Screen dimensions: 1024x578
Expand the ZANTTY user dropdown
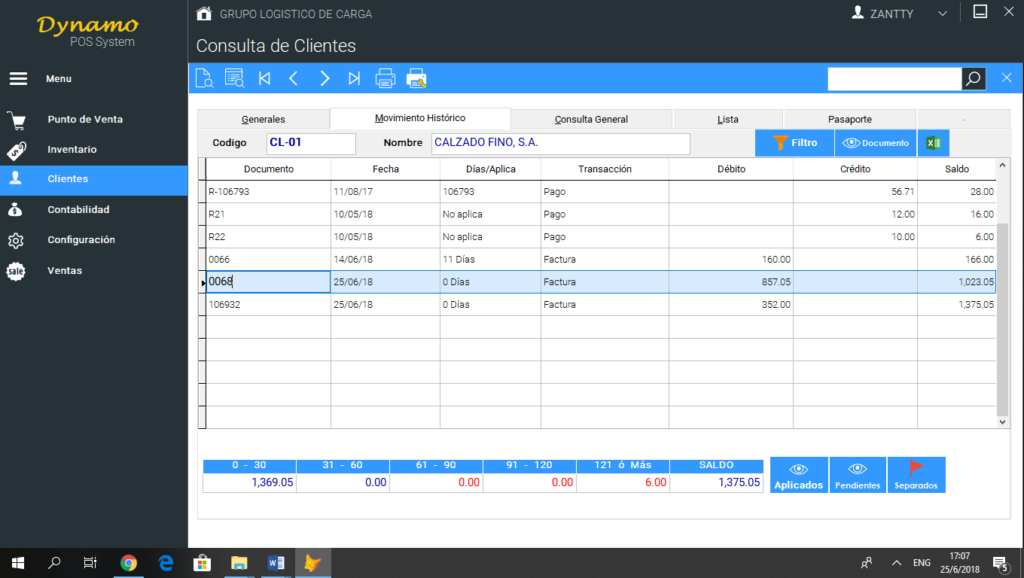coord(941,14)
